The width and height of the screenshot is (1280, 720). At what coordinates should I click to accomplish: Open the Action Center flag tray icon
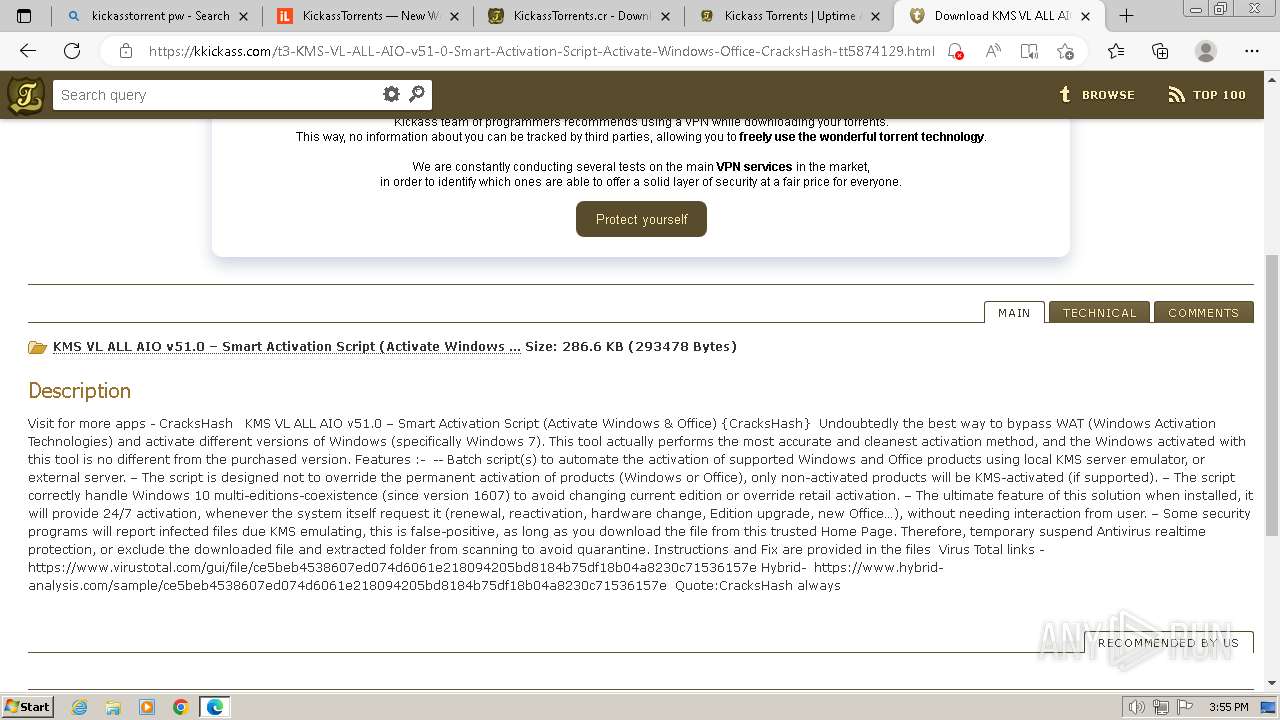pyautogui.click(x=1183, y=707)
